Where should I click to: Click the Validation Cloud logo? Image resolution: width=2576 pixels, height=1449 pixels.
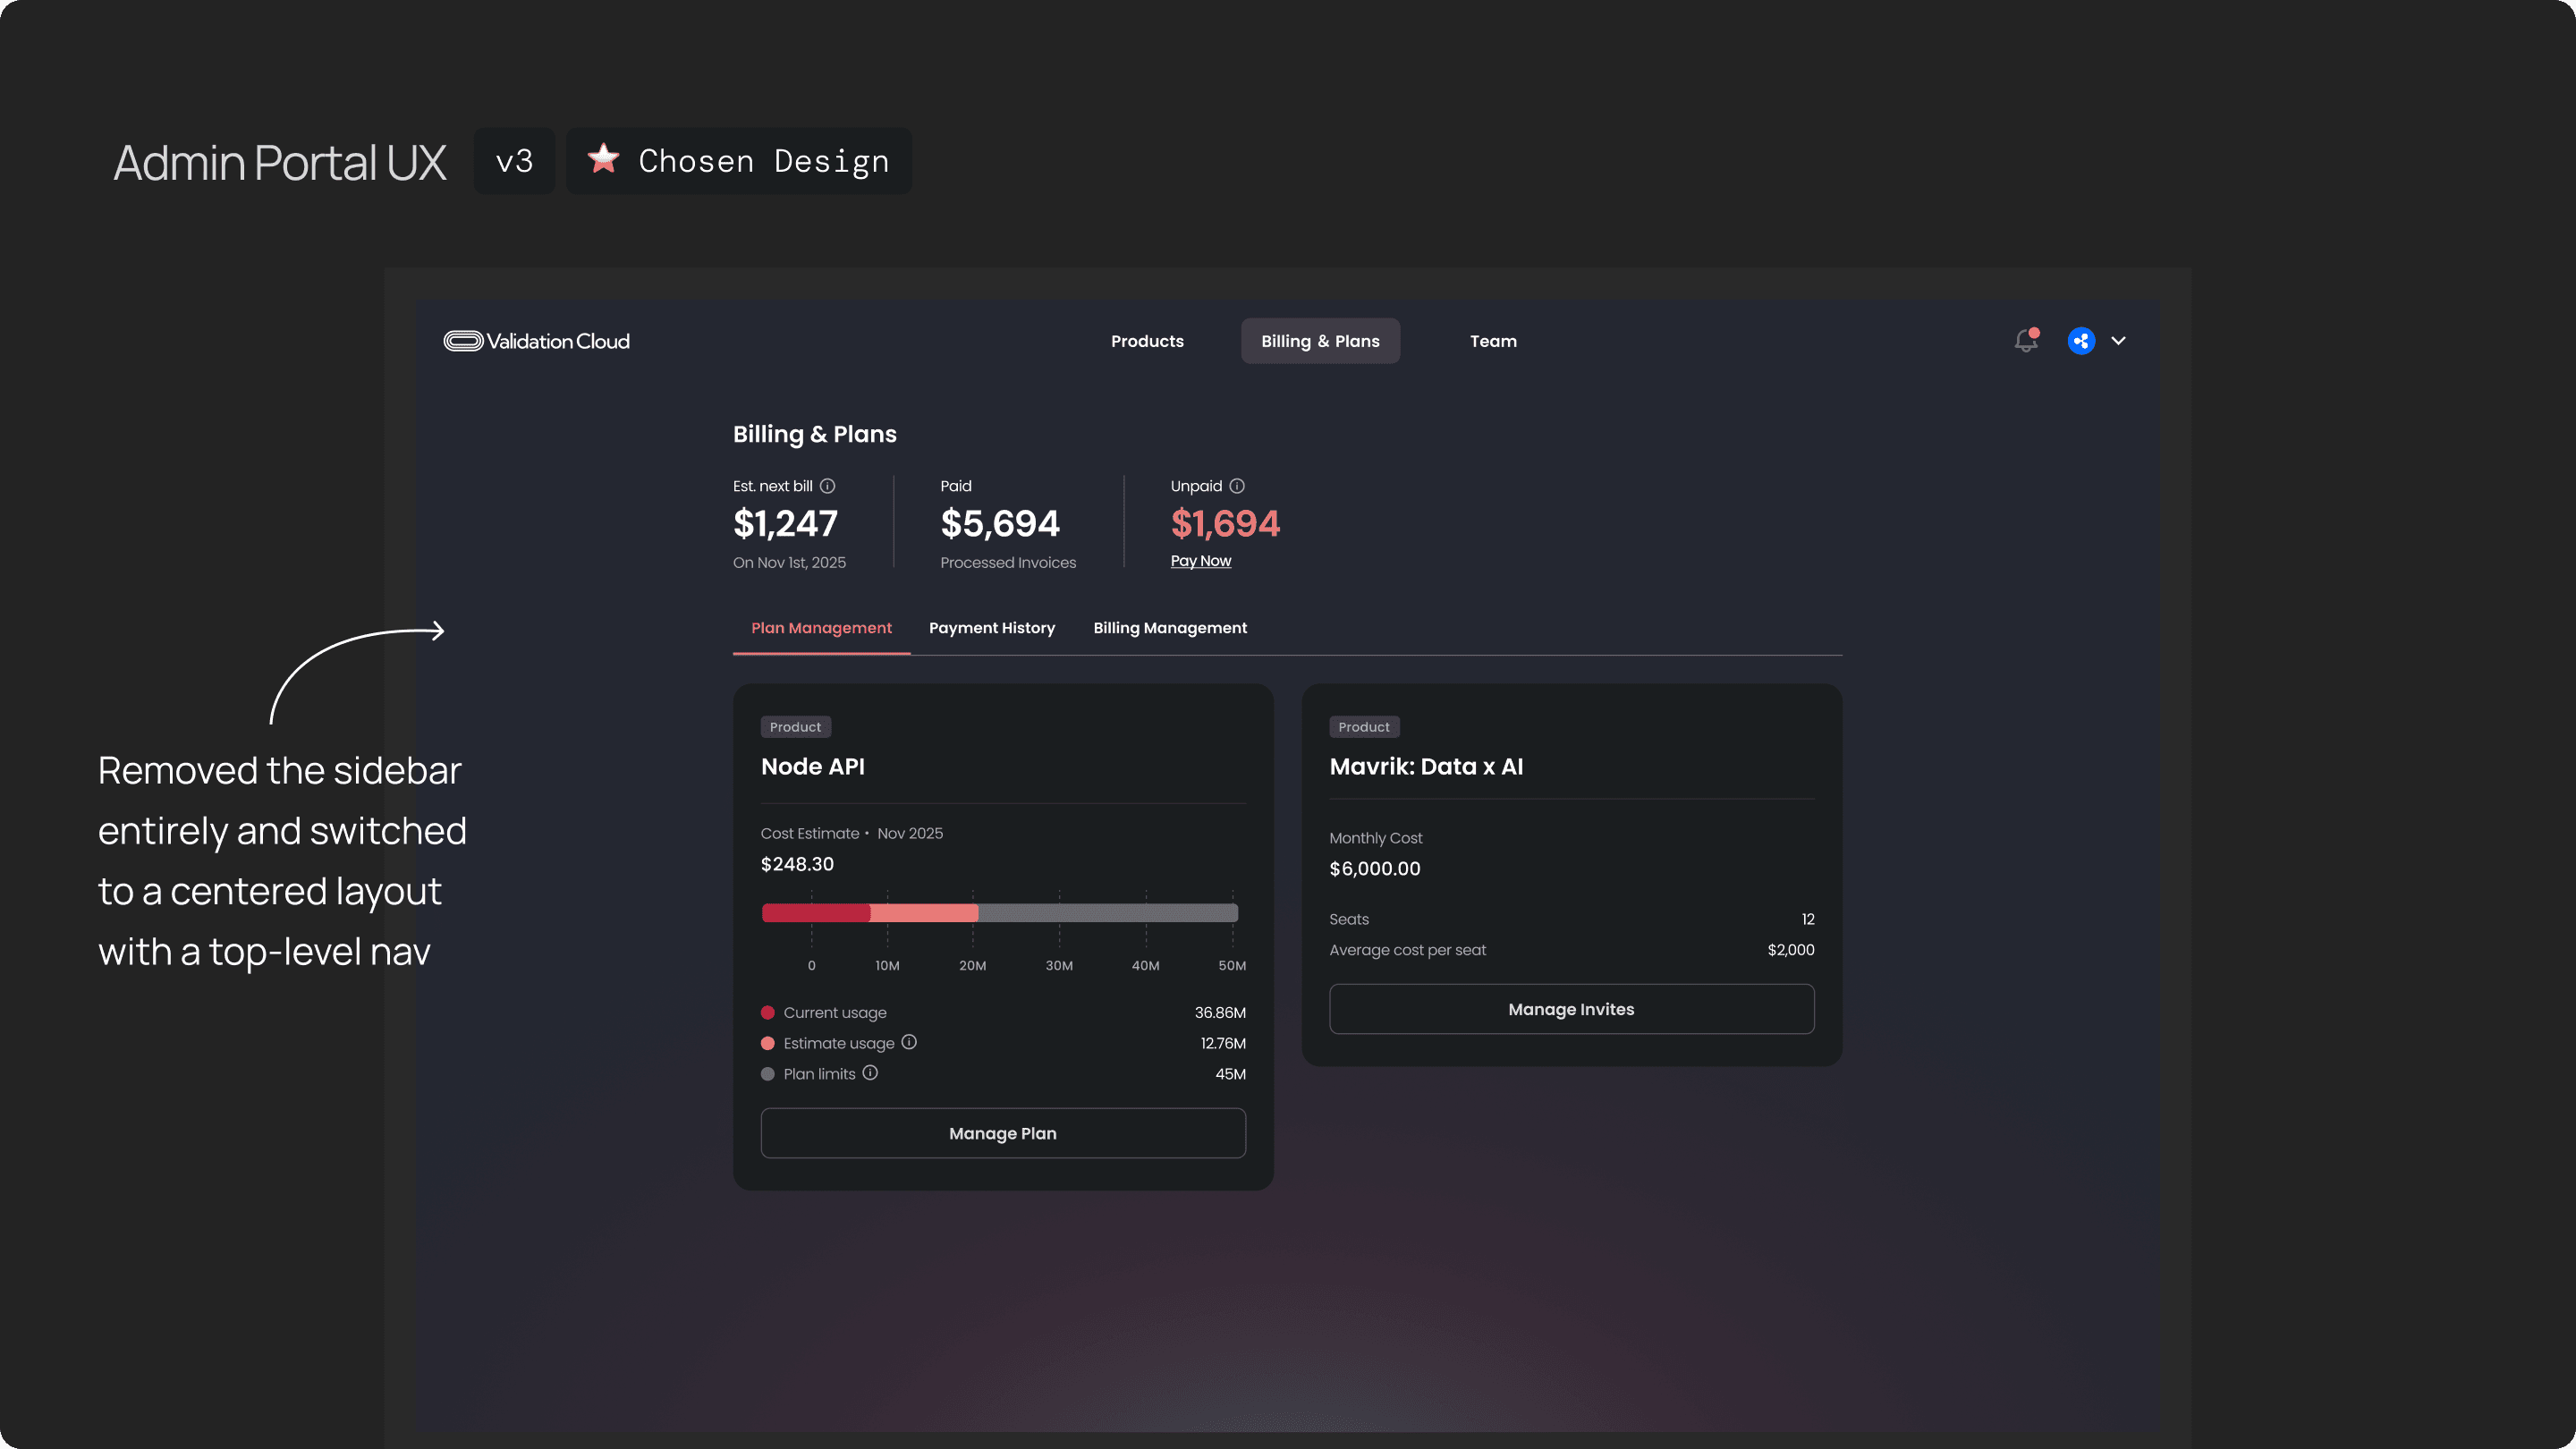click(537, 341)
